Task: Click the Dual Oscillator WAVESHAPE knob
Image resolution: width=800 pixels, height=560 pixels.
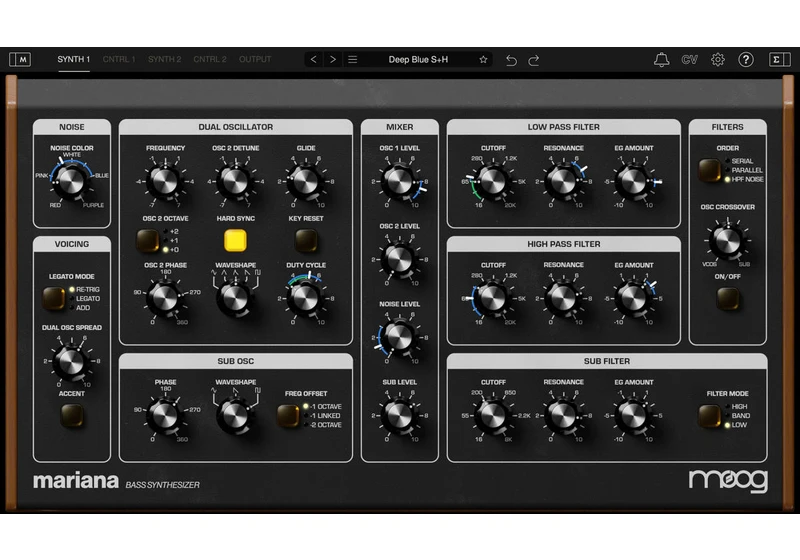Action: [x=235, y=299]
